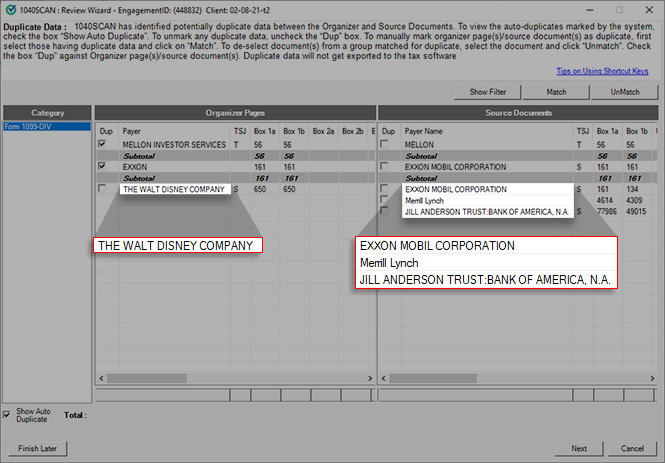Toggle Show Auto Duplicate checkbox
Image resolution: width=665 pixels, height=463 pixels.
pos(7,415)
